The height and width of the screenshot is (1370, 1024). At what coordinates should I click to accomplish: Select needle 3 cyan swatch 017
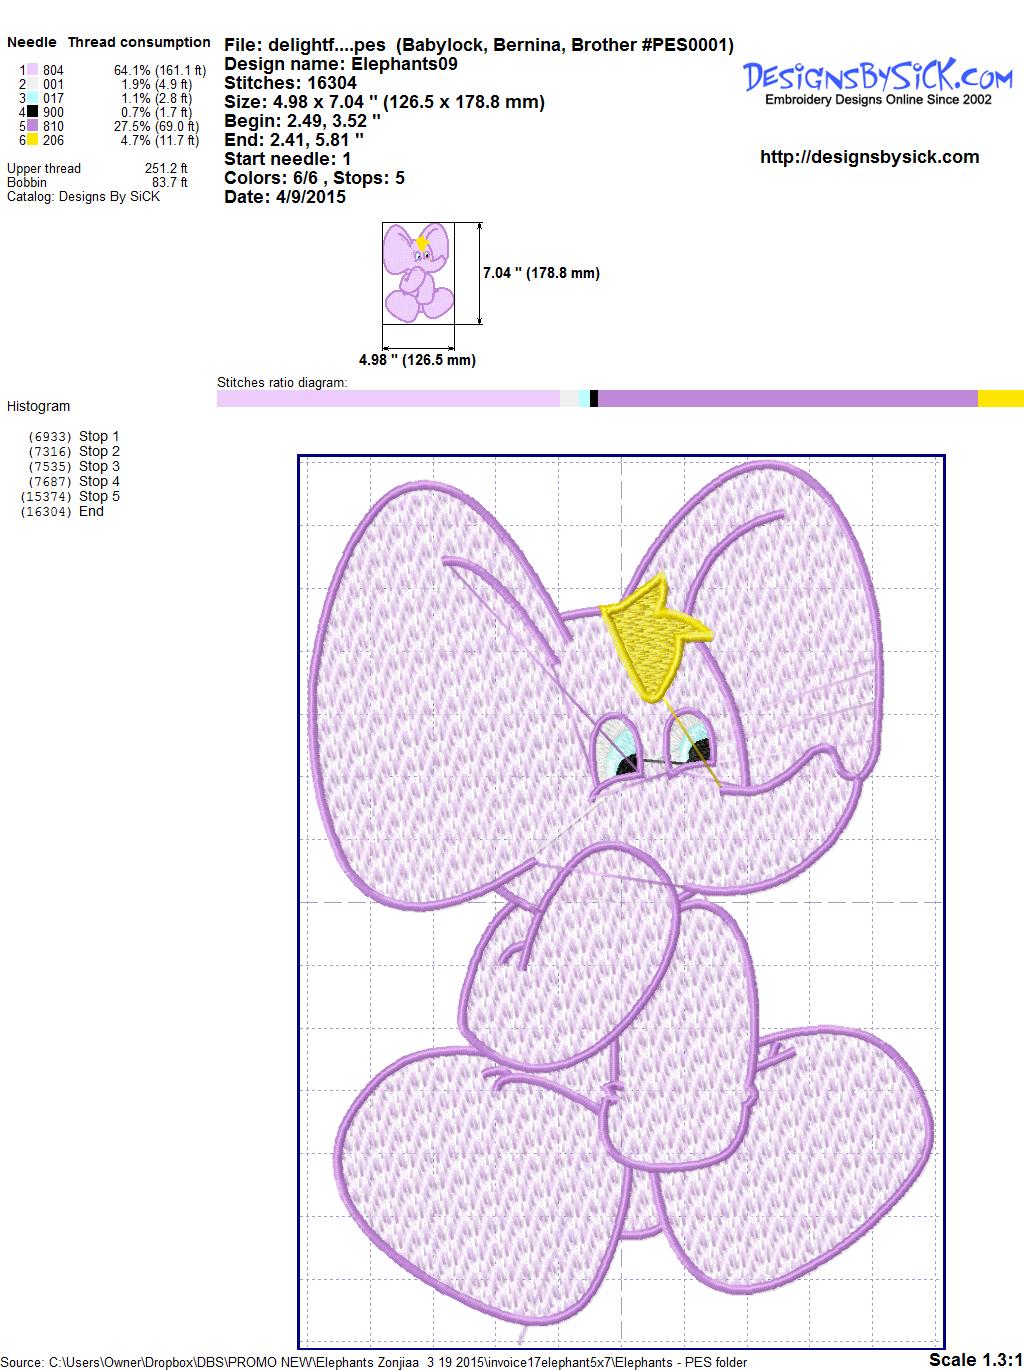coord(33,98)
